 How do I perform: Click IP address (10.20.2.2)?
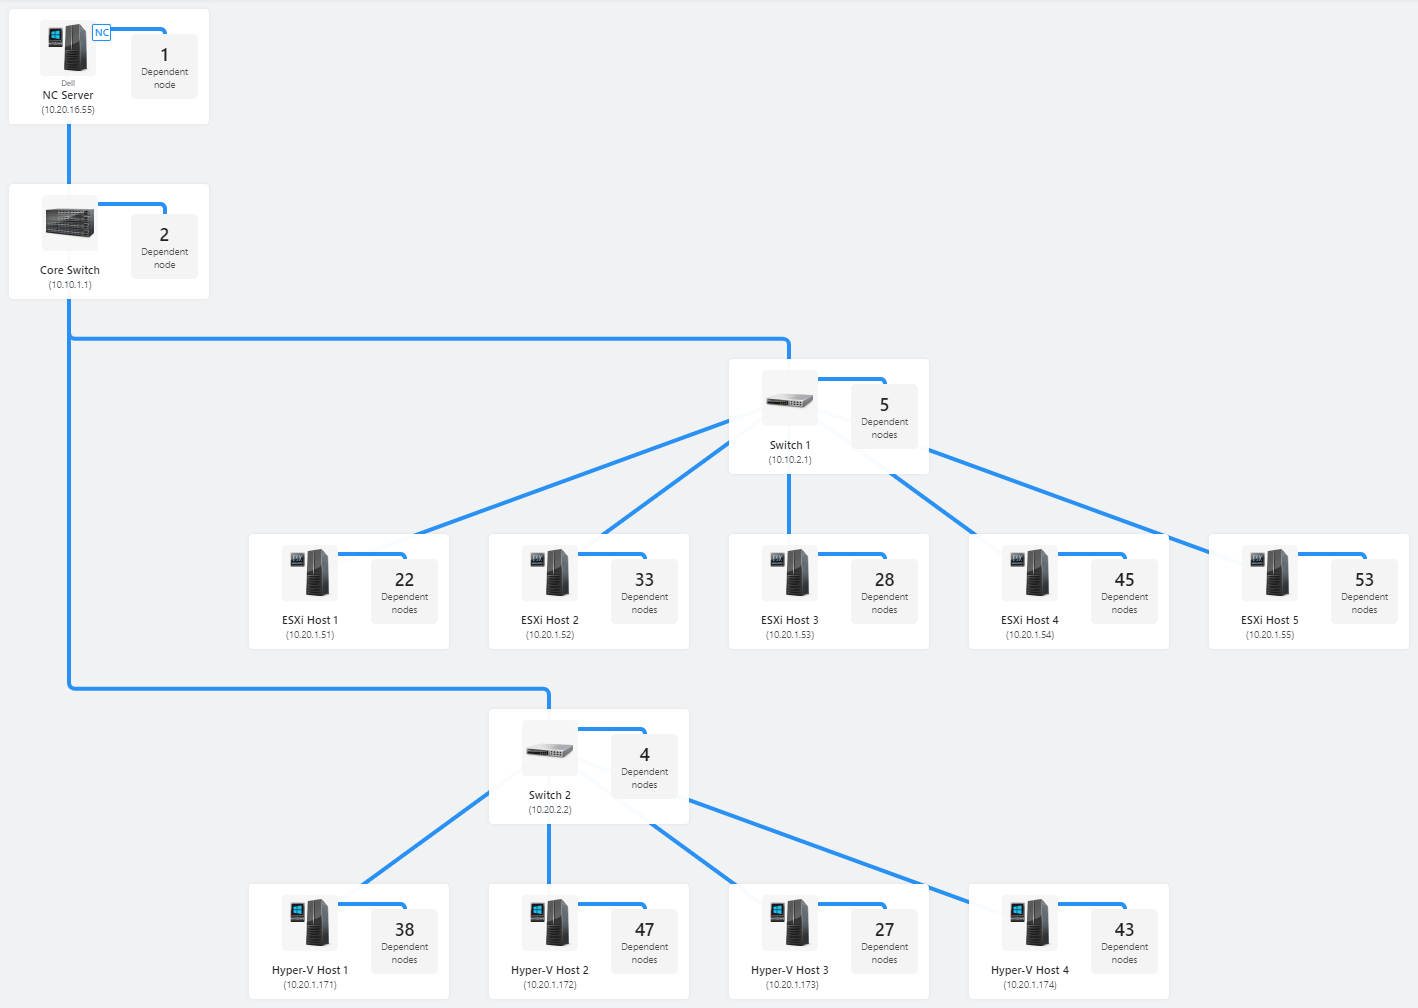pos(550,810)
